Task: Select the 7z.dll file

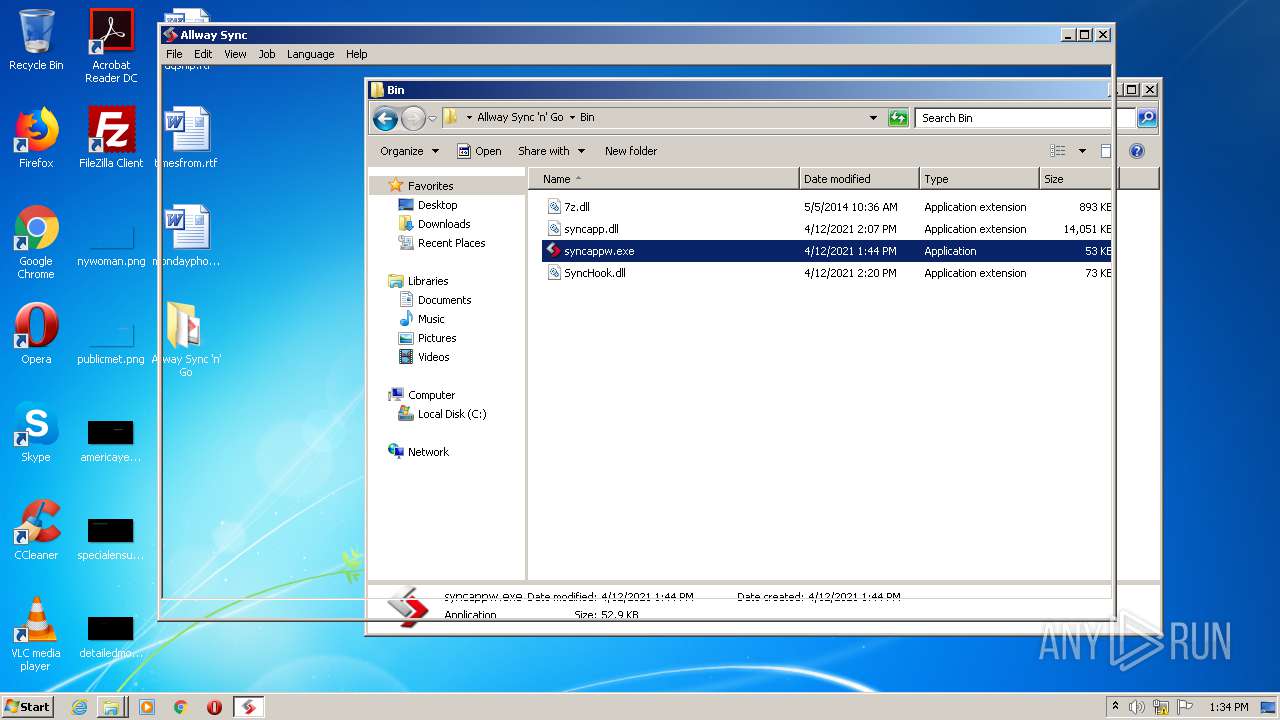Action: 578,207
